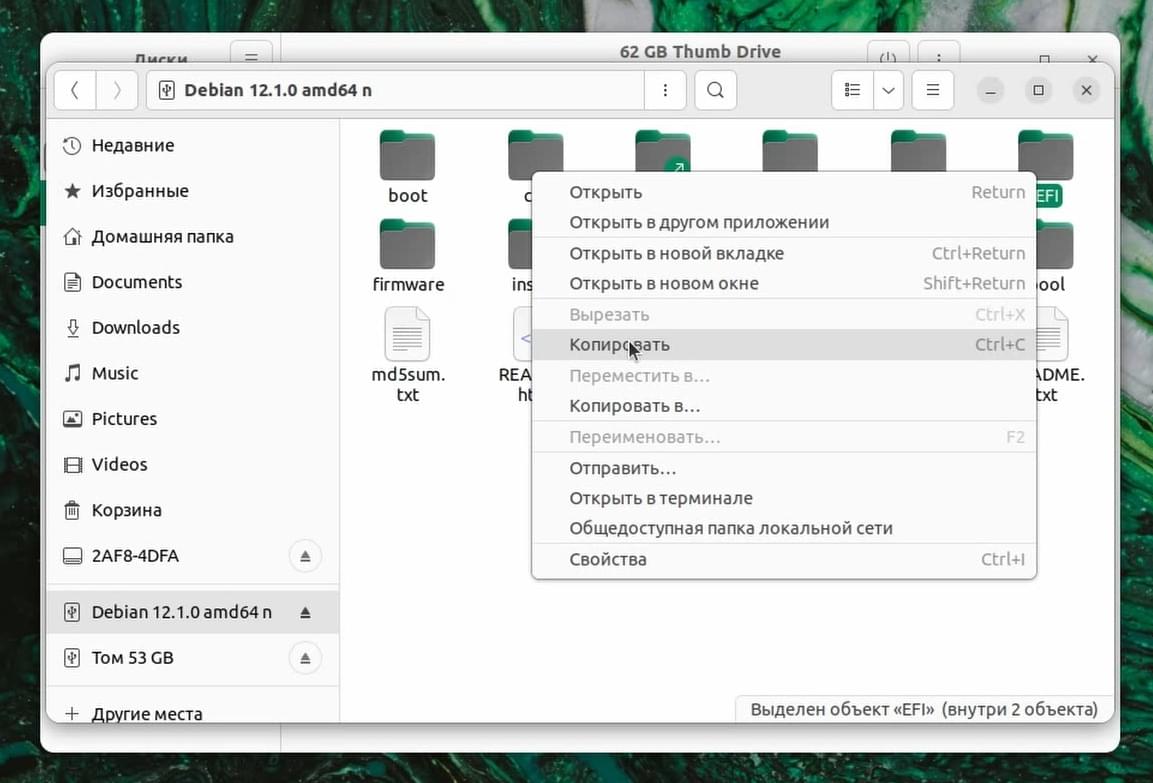Open Trash (Корзина) in sidebar
This screenshot has width=1153, height=783.
192,510
